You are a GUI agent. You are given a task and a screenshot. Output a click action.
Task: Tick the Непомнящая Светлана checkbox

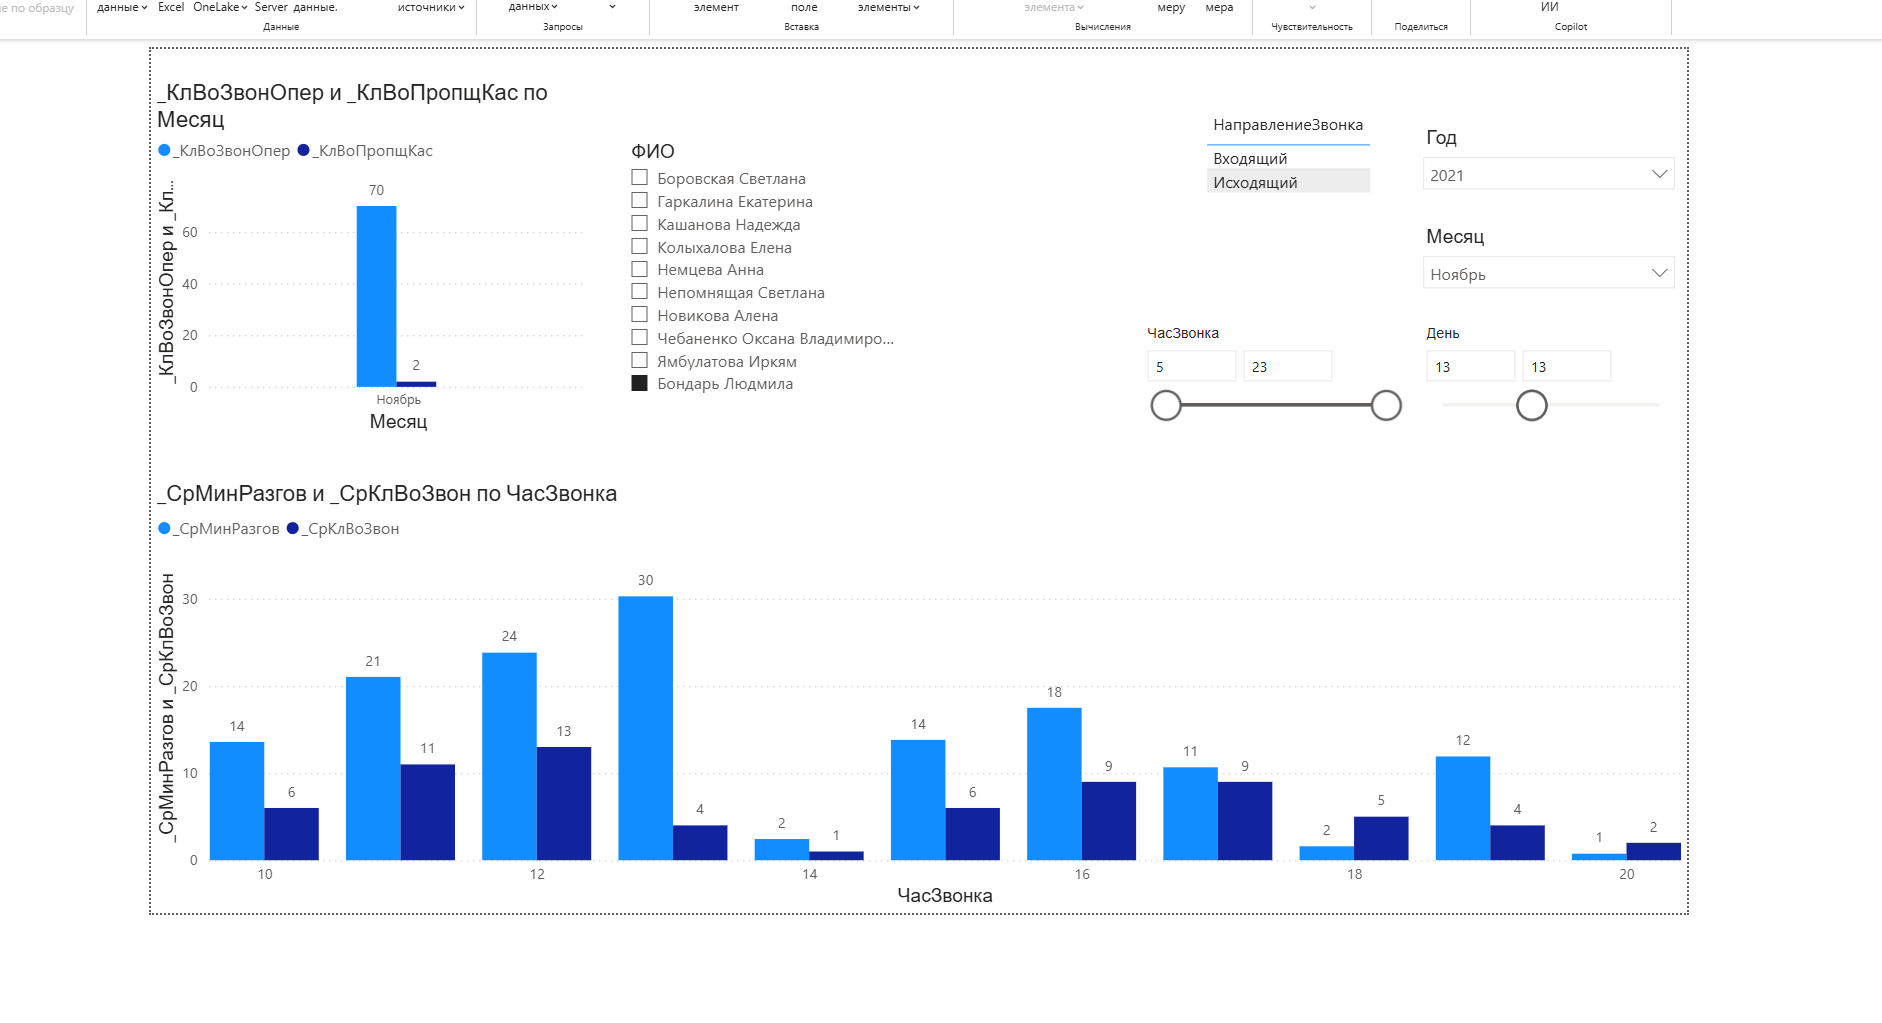[640, 292]
